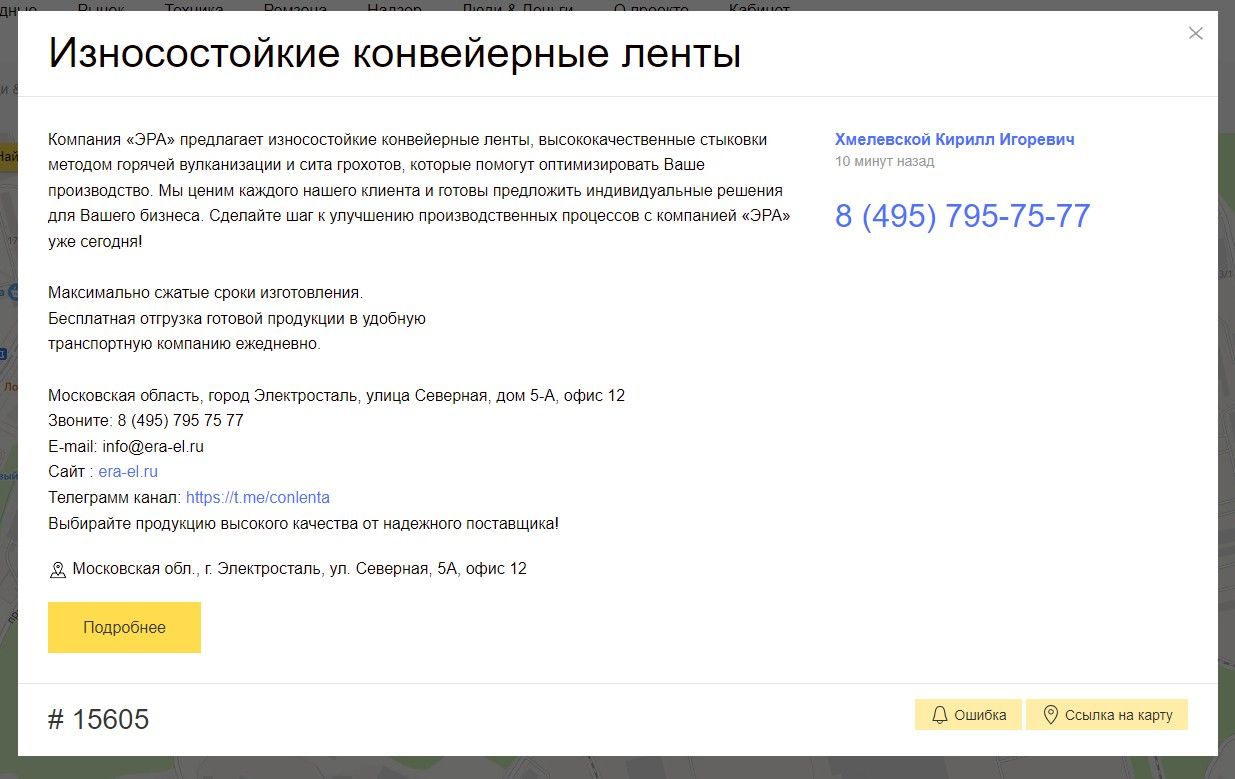Call the large phone number 8 (495) 795-75-77
1235x779 pixels.
pos(962,216)
